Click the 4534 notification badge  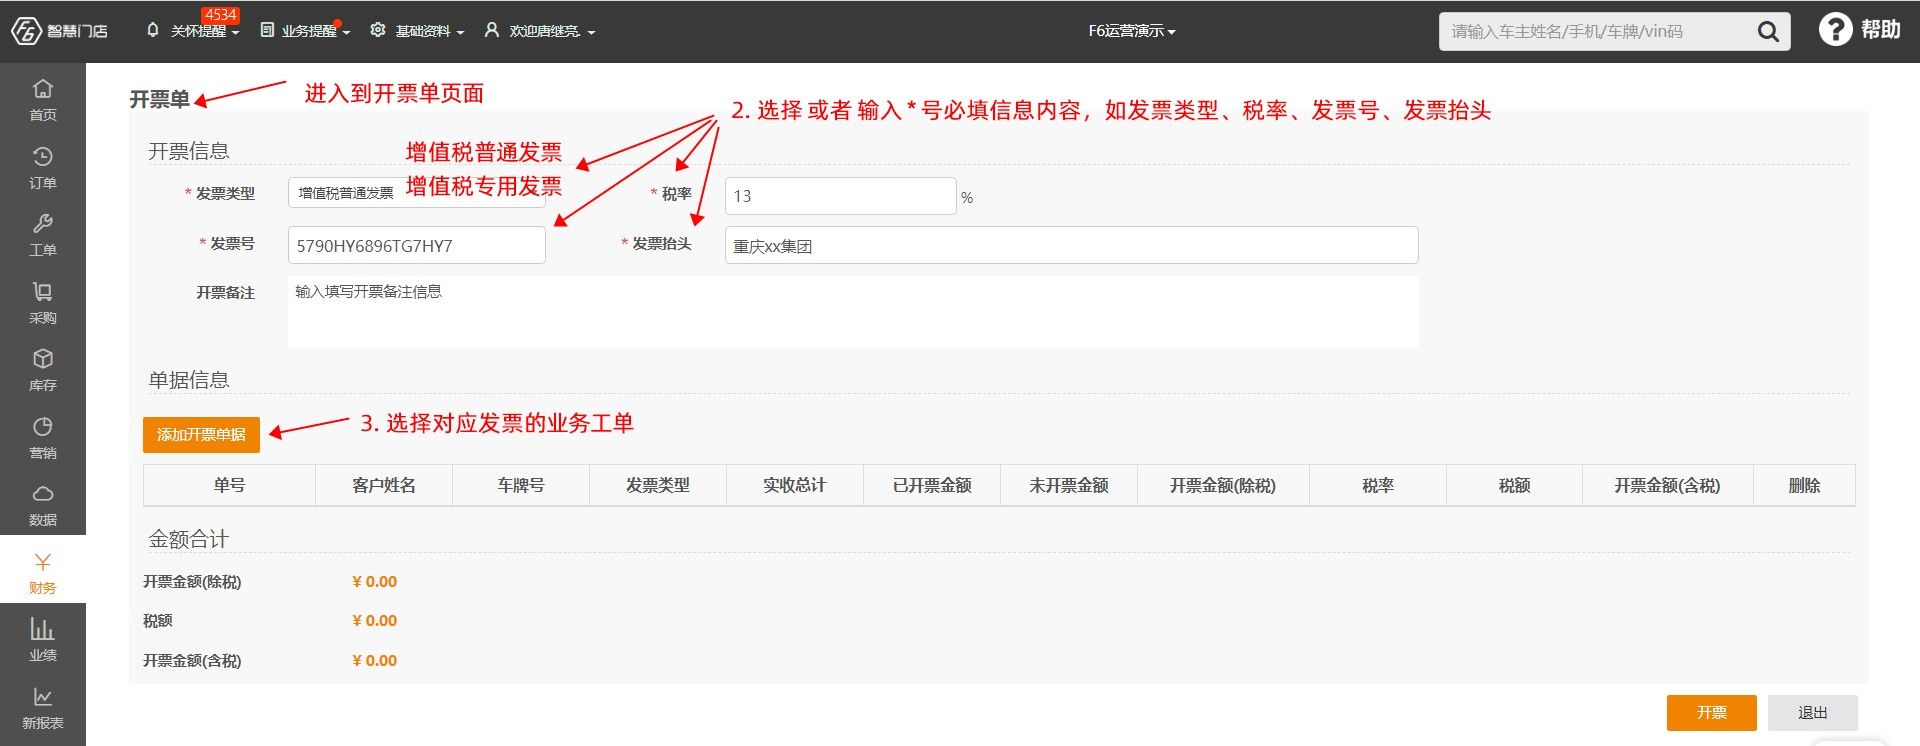[220, 15]
